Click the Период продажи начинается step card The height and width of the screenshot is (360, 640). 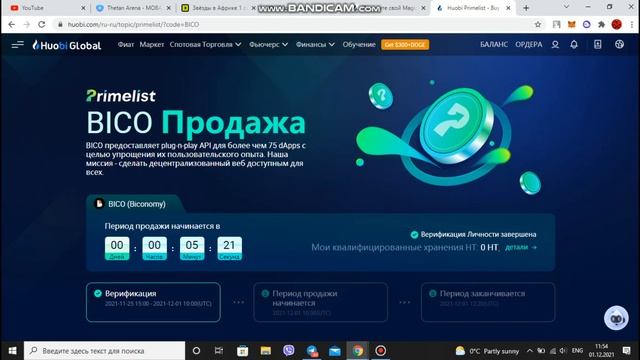point(320,302)
